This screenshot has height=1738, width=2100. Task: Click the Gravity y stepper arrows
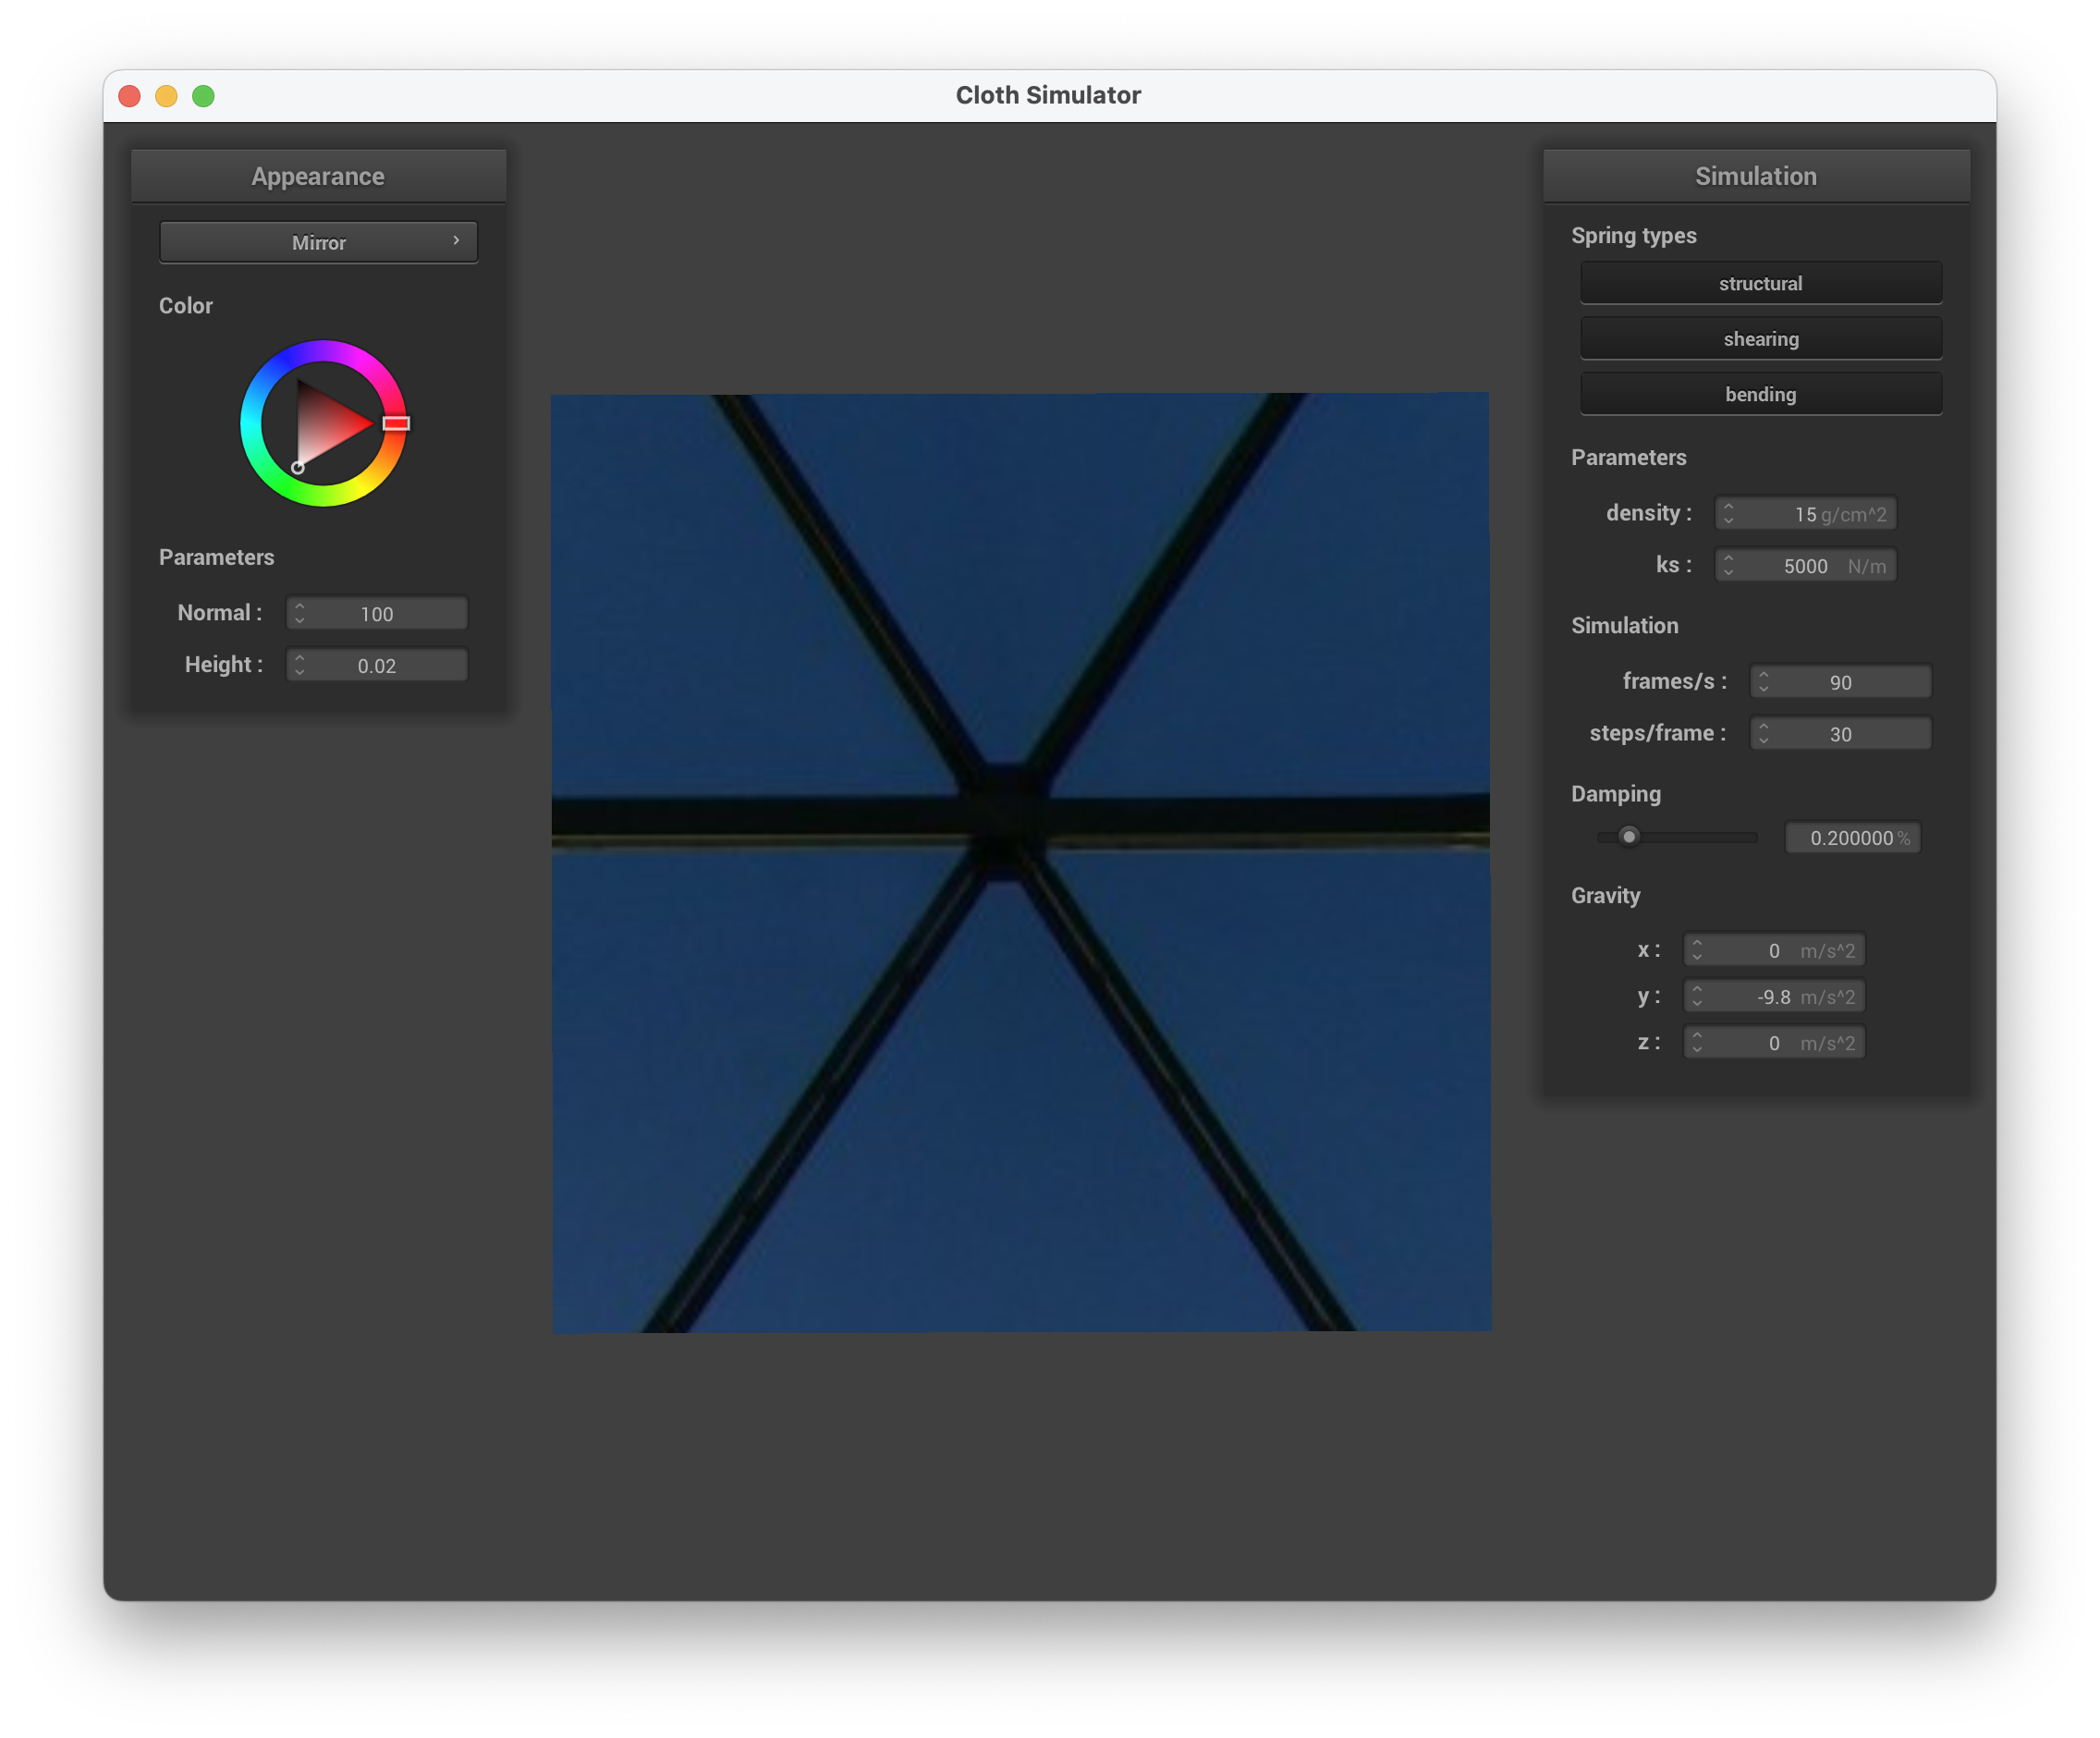[1696, 996]
